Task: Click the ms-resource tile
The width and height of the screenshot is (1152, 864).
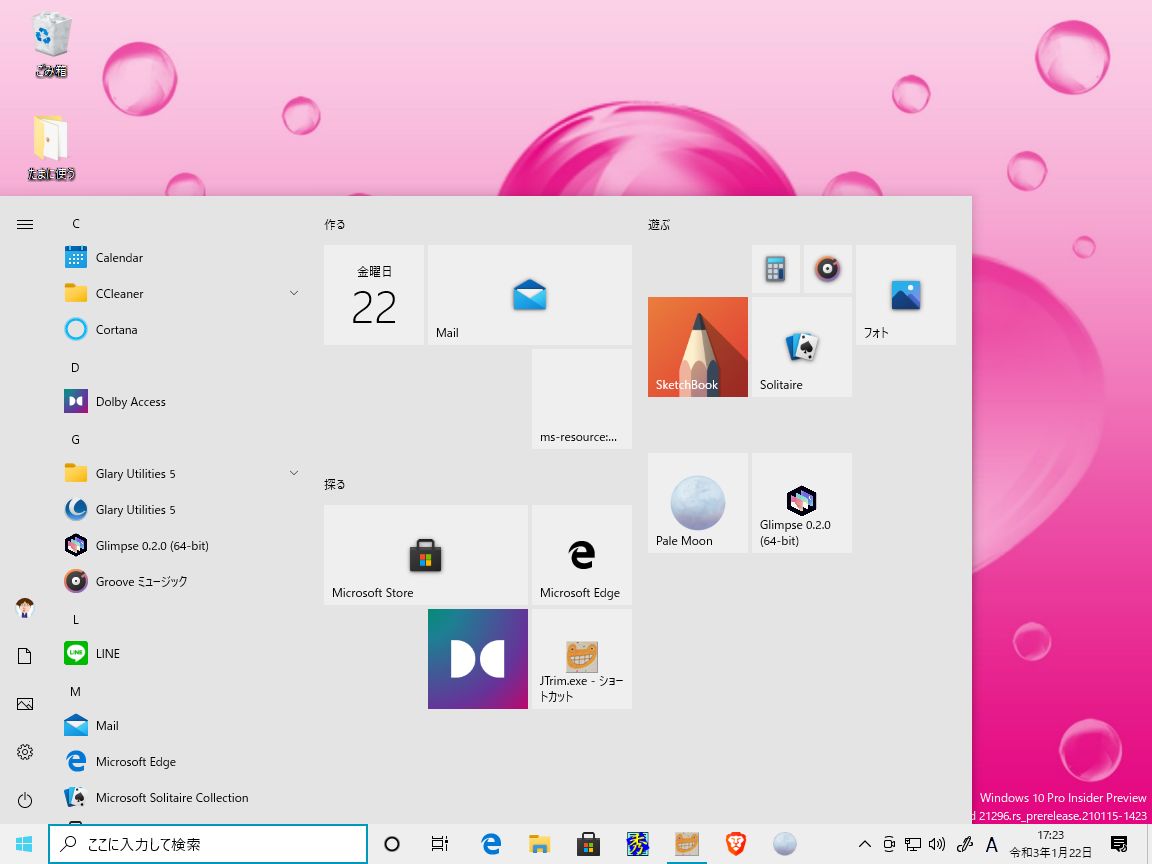Action: click(x=582, y=399)
